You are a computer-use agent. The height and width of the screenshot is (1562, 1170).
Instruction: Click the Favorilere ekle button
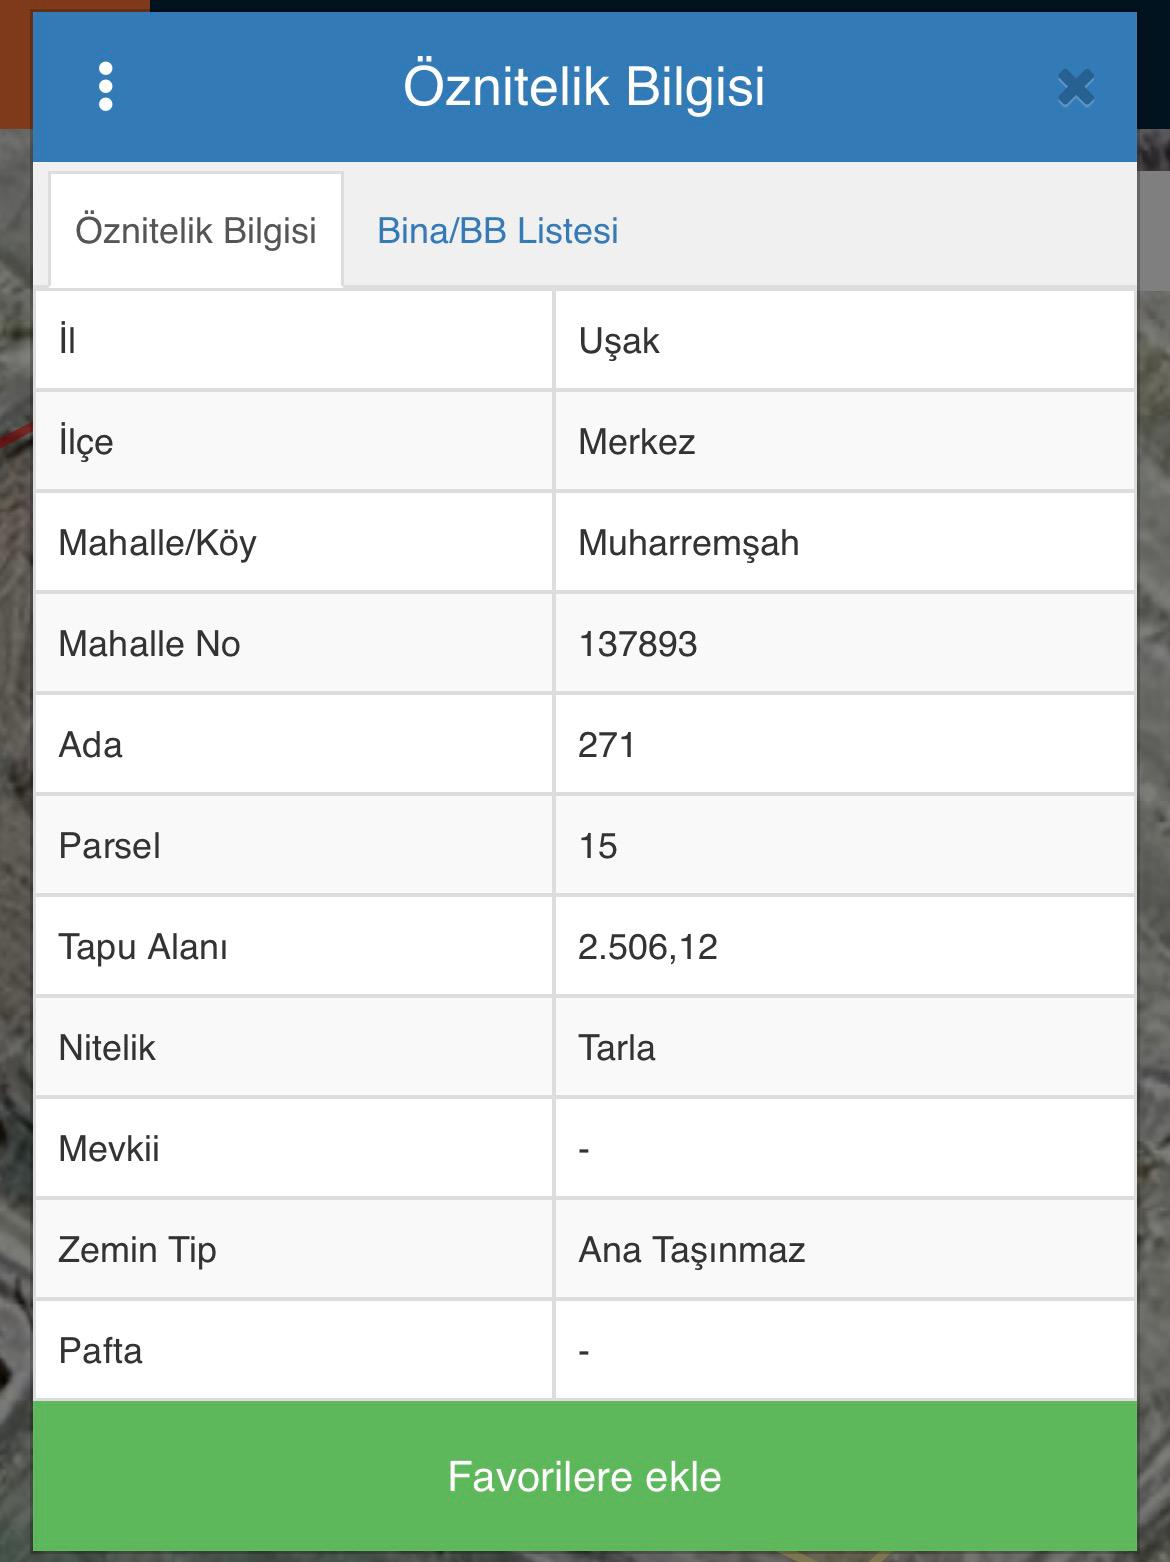pos(585,1476)
